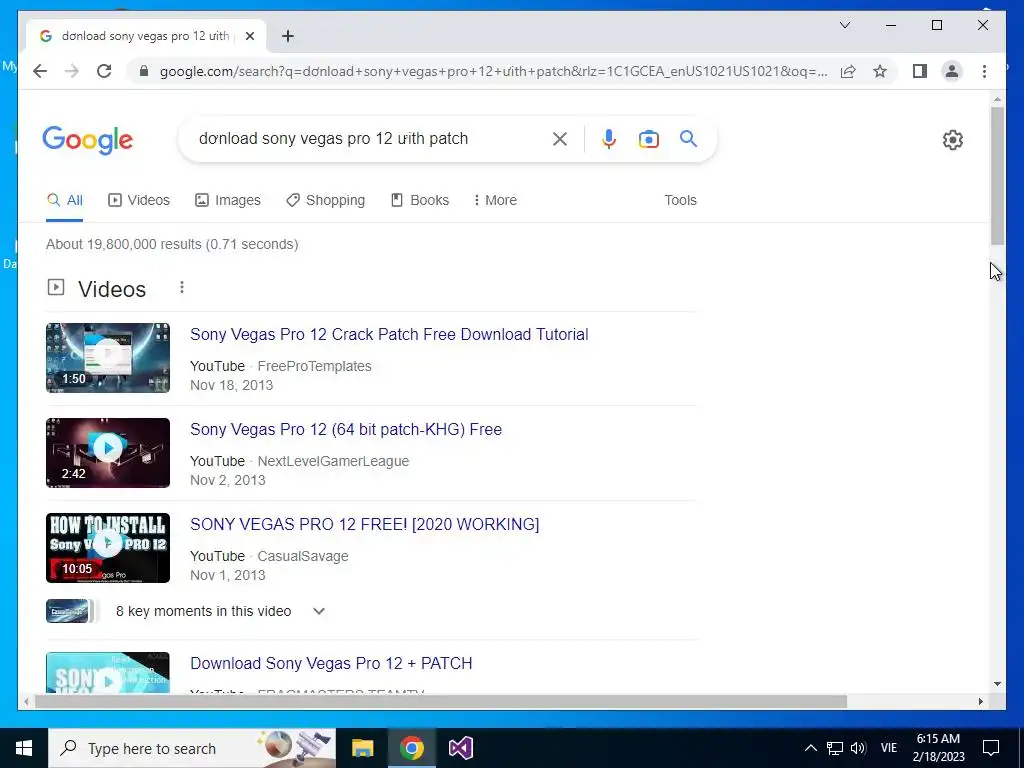Switch to Videos results tab
The width and height of the screenshot is (1024, 768).
(138, 200)
